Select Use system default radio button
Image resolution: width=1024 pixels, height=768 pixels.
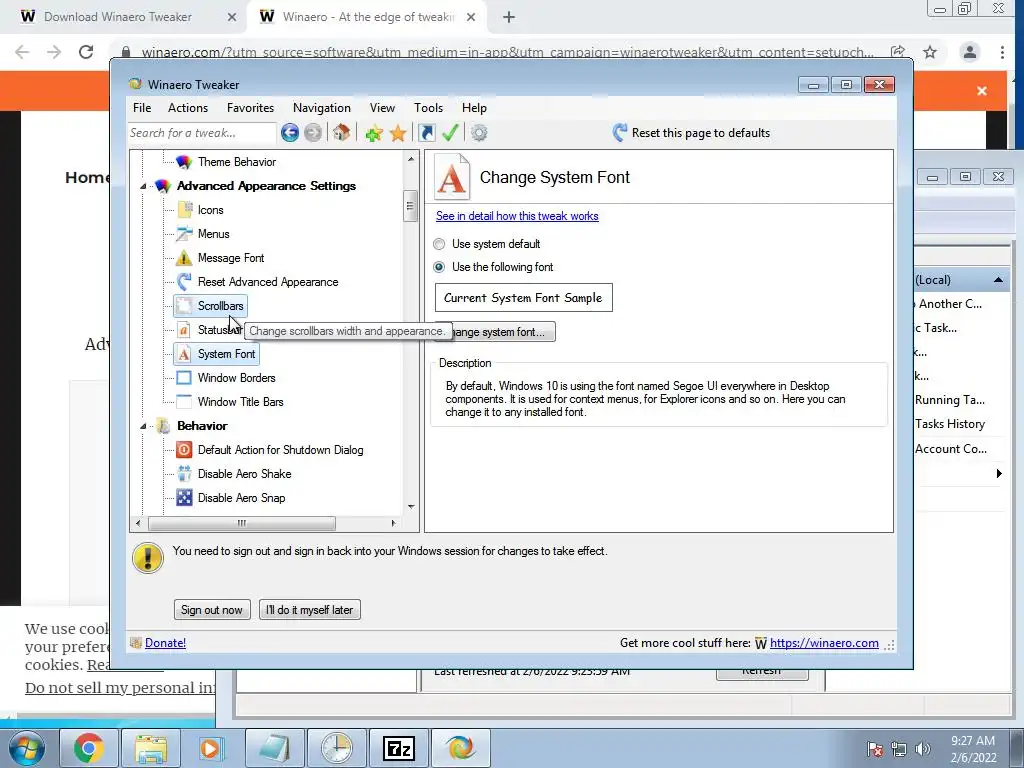pos(439,244)
